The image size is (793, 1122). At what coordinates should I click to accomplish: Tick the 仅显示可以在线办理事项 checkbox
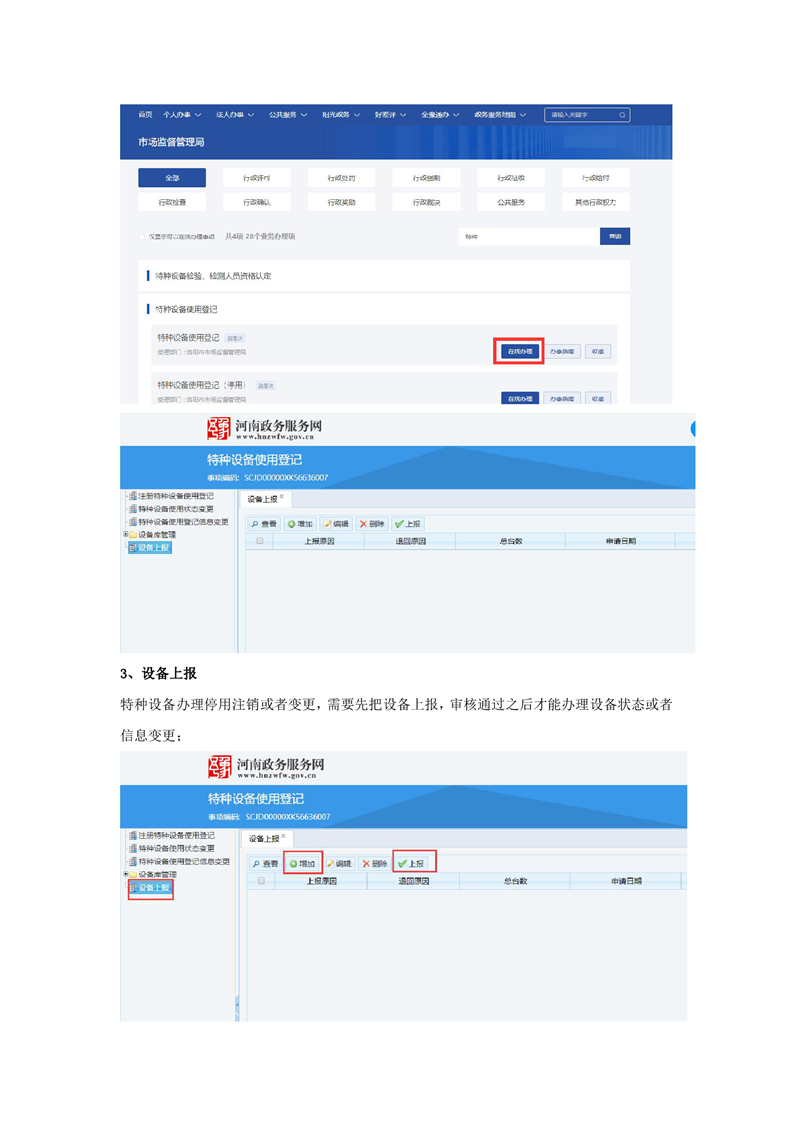[142, 237]
